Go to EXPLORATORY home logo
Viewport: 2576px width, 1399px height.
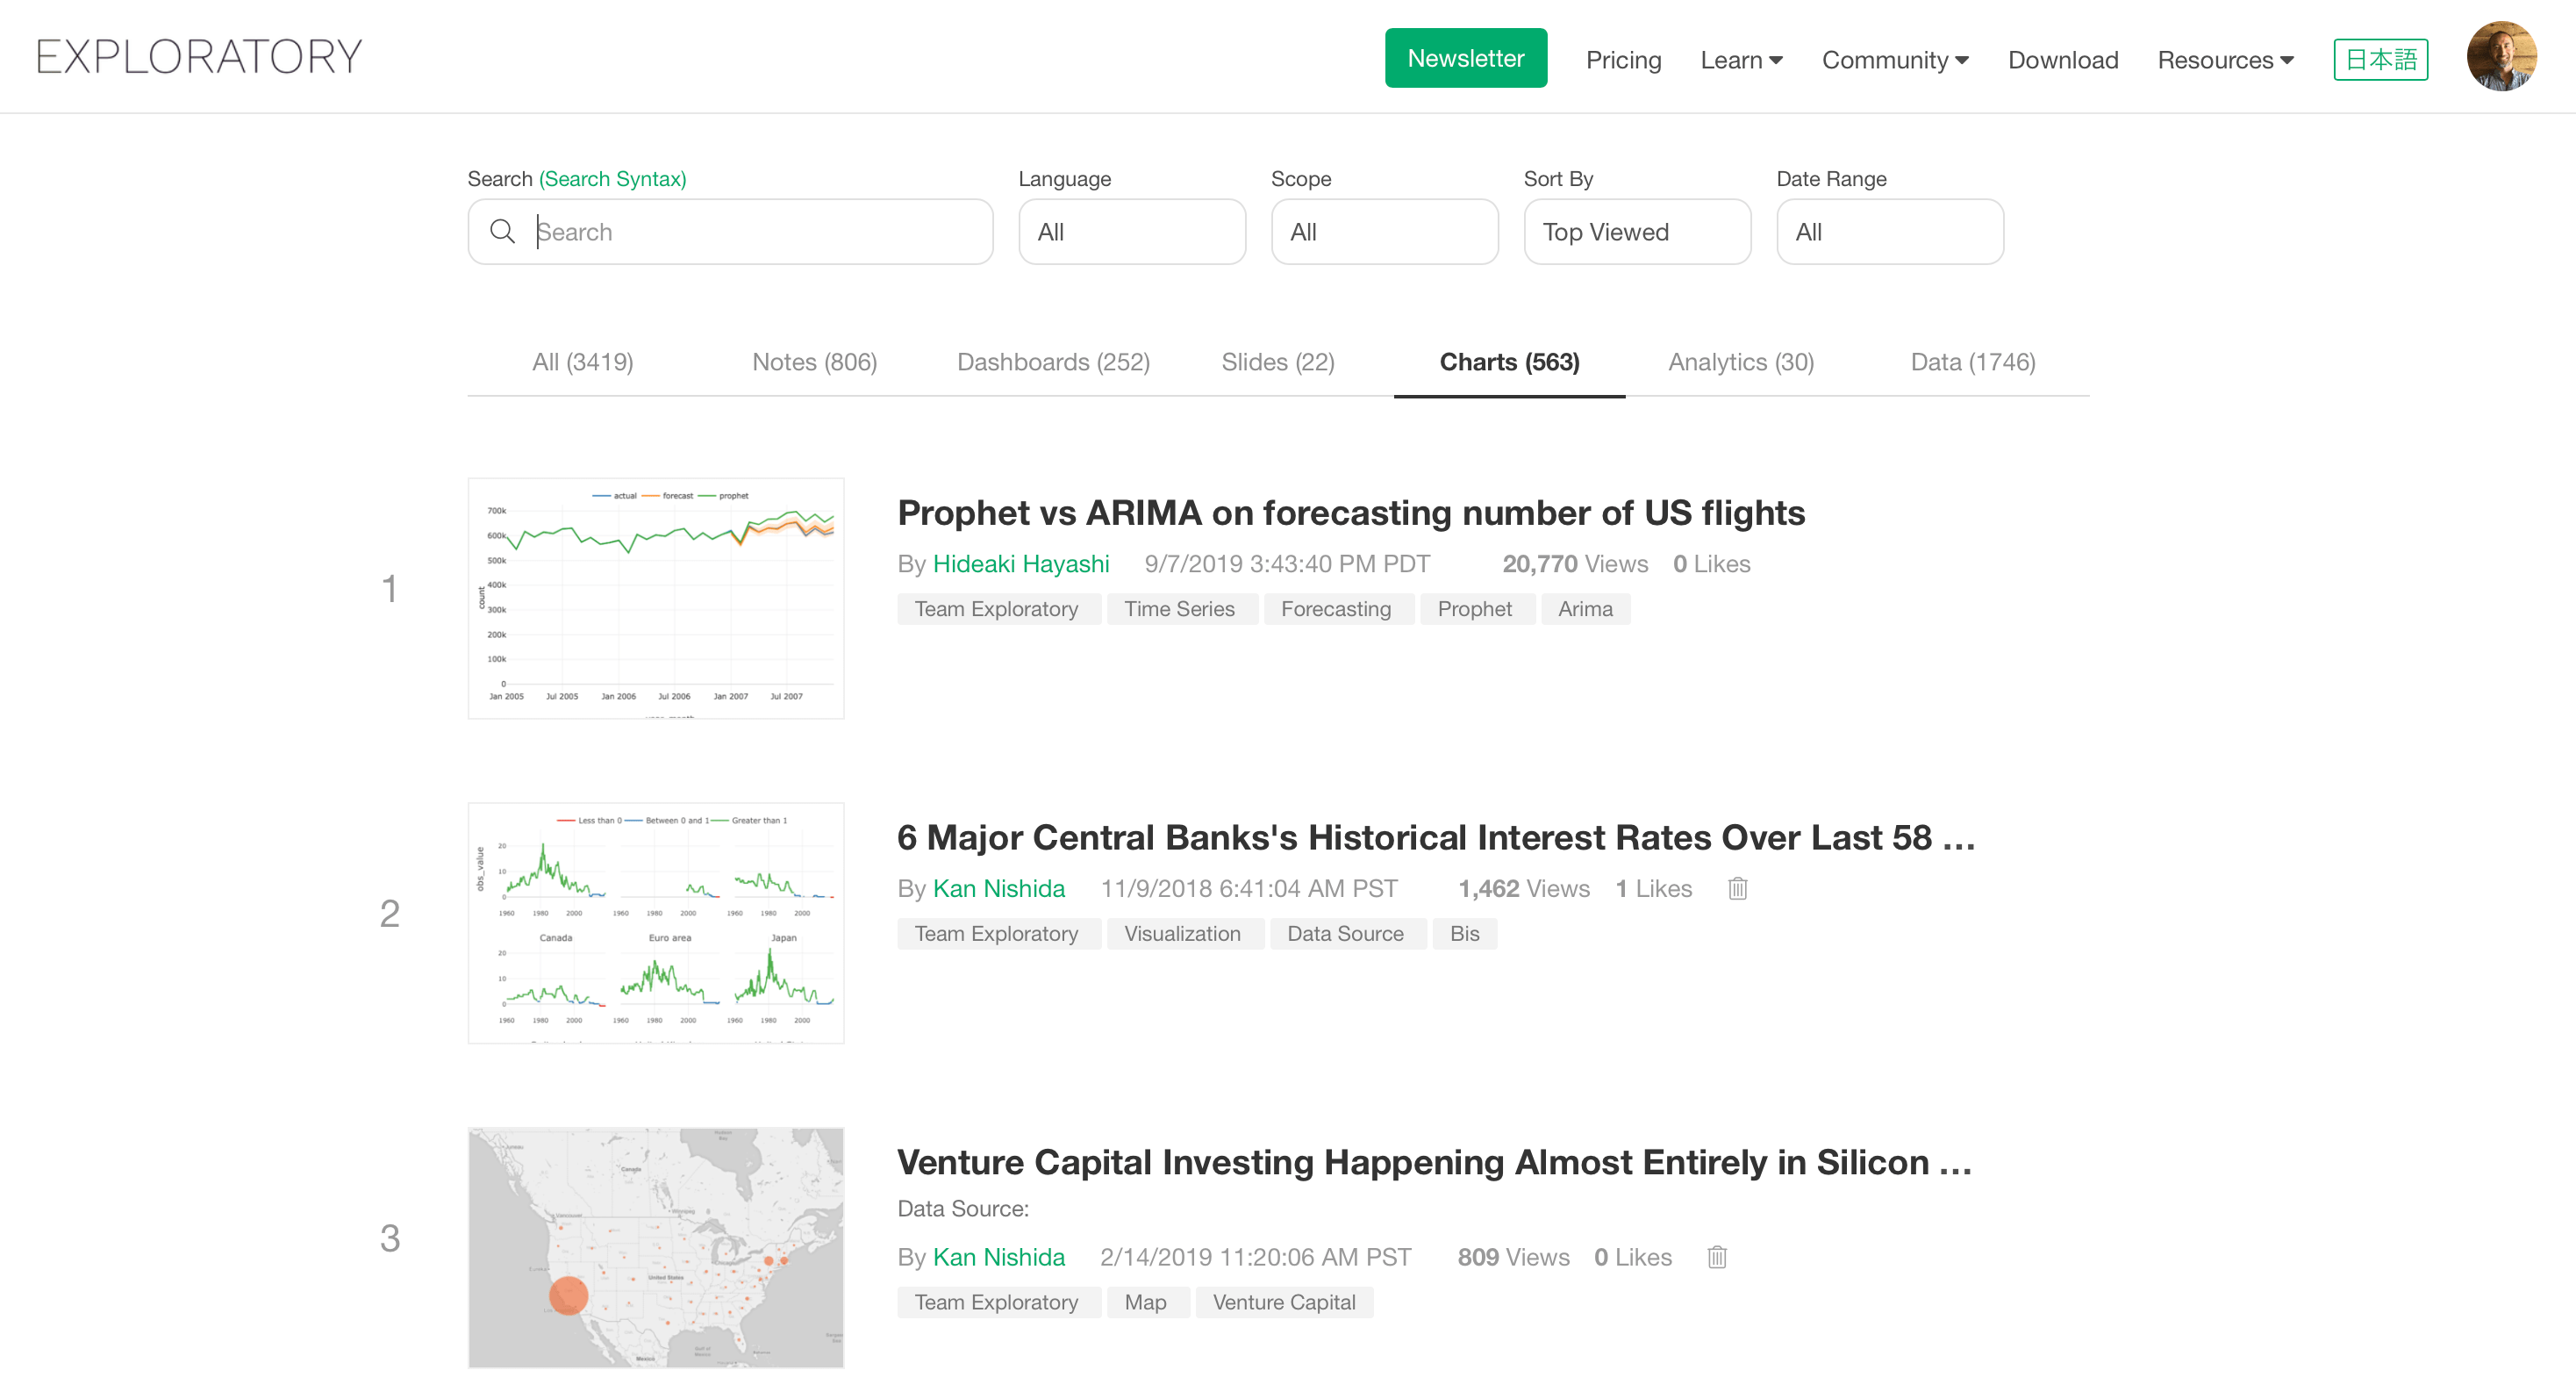[x=199, y=57]
